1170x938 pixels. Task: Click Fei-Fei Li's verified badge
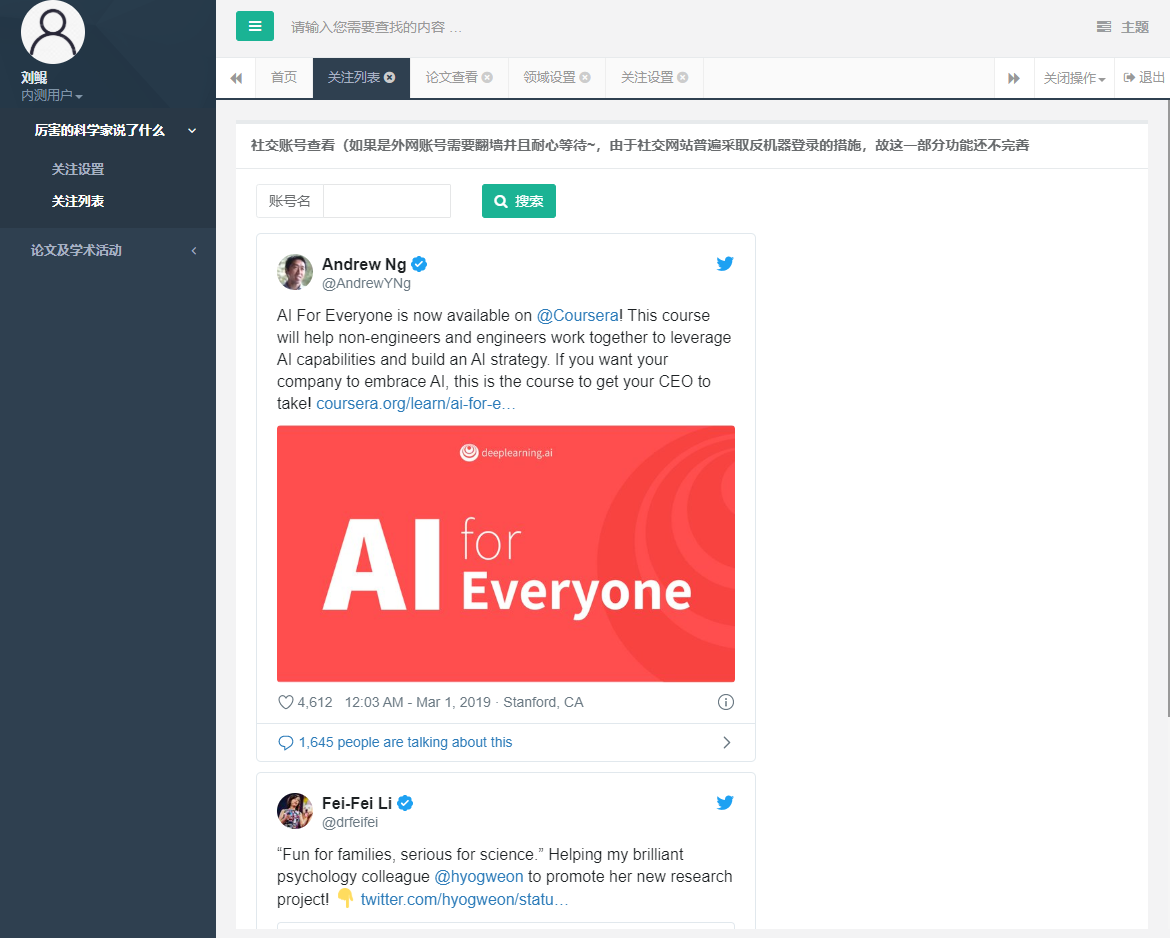pos(405,803)
